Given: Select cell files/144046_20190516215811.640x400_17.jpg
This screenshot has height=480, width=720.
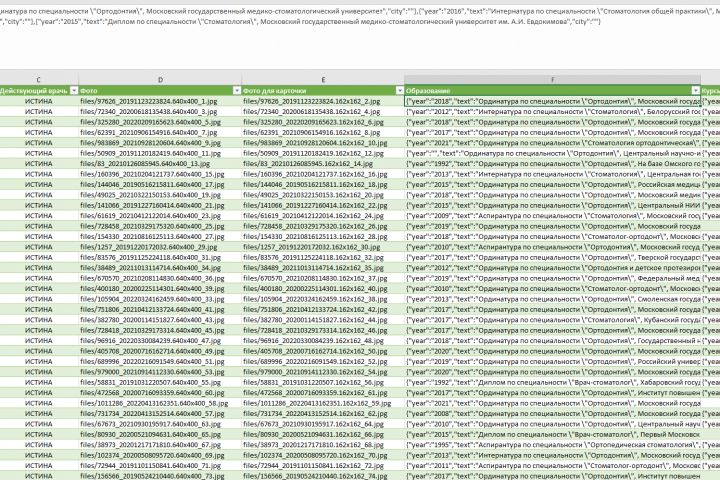Looking at the screenshot, I should pos(160,185).
